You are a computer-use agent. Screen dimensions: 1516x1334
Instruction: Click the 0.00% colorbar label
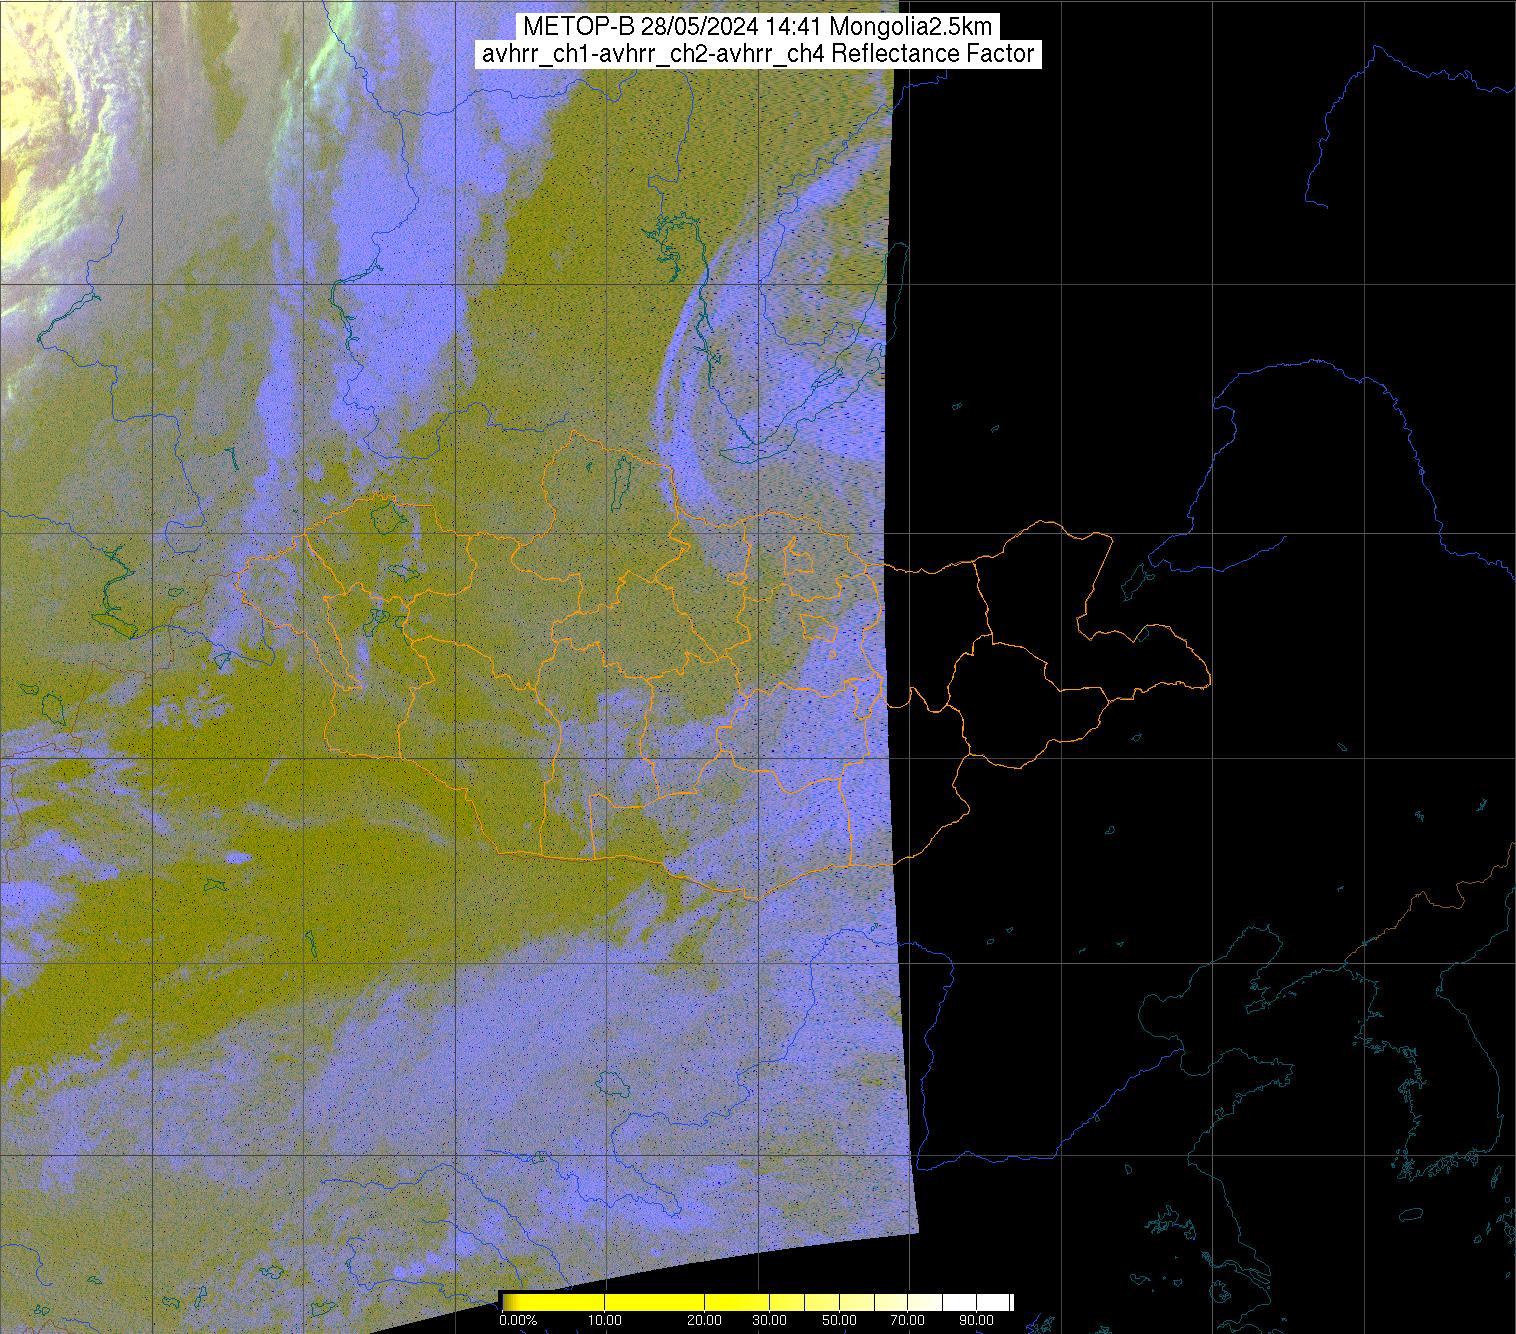(516, 1321)
